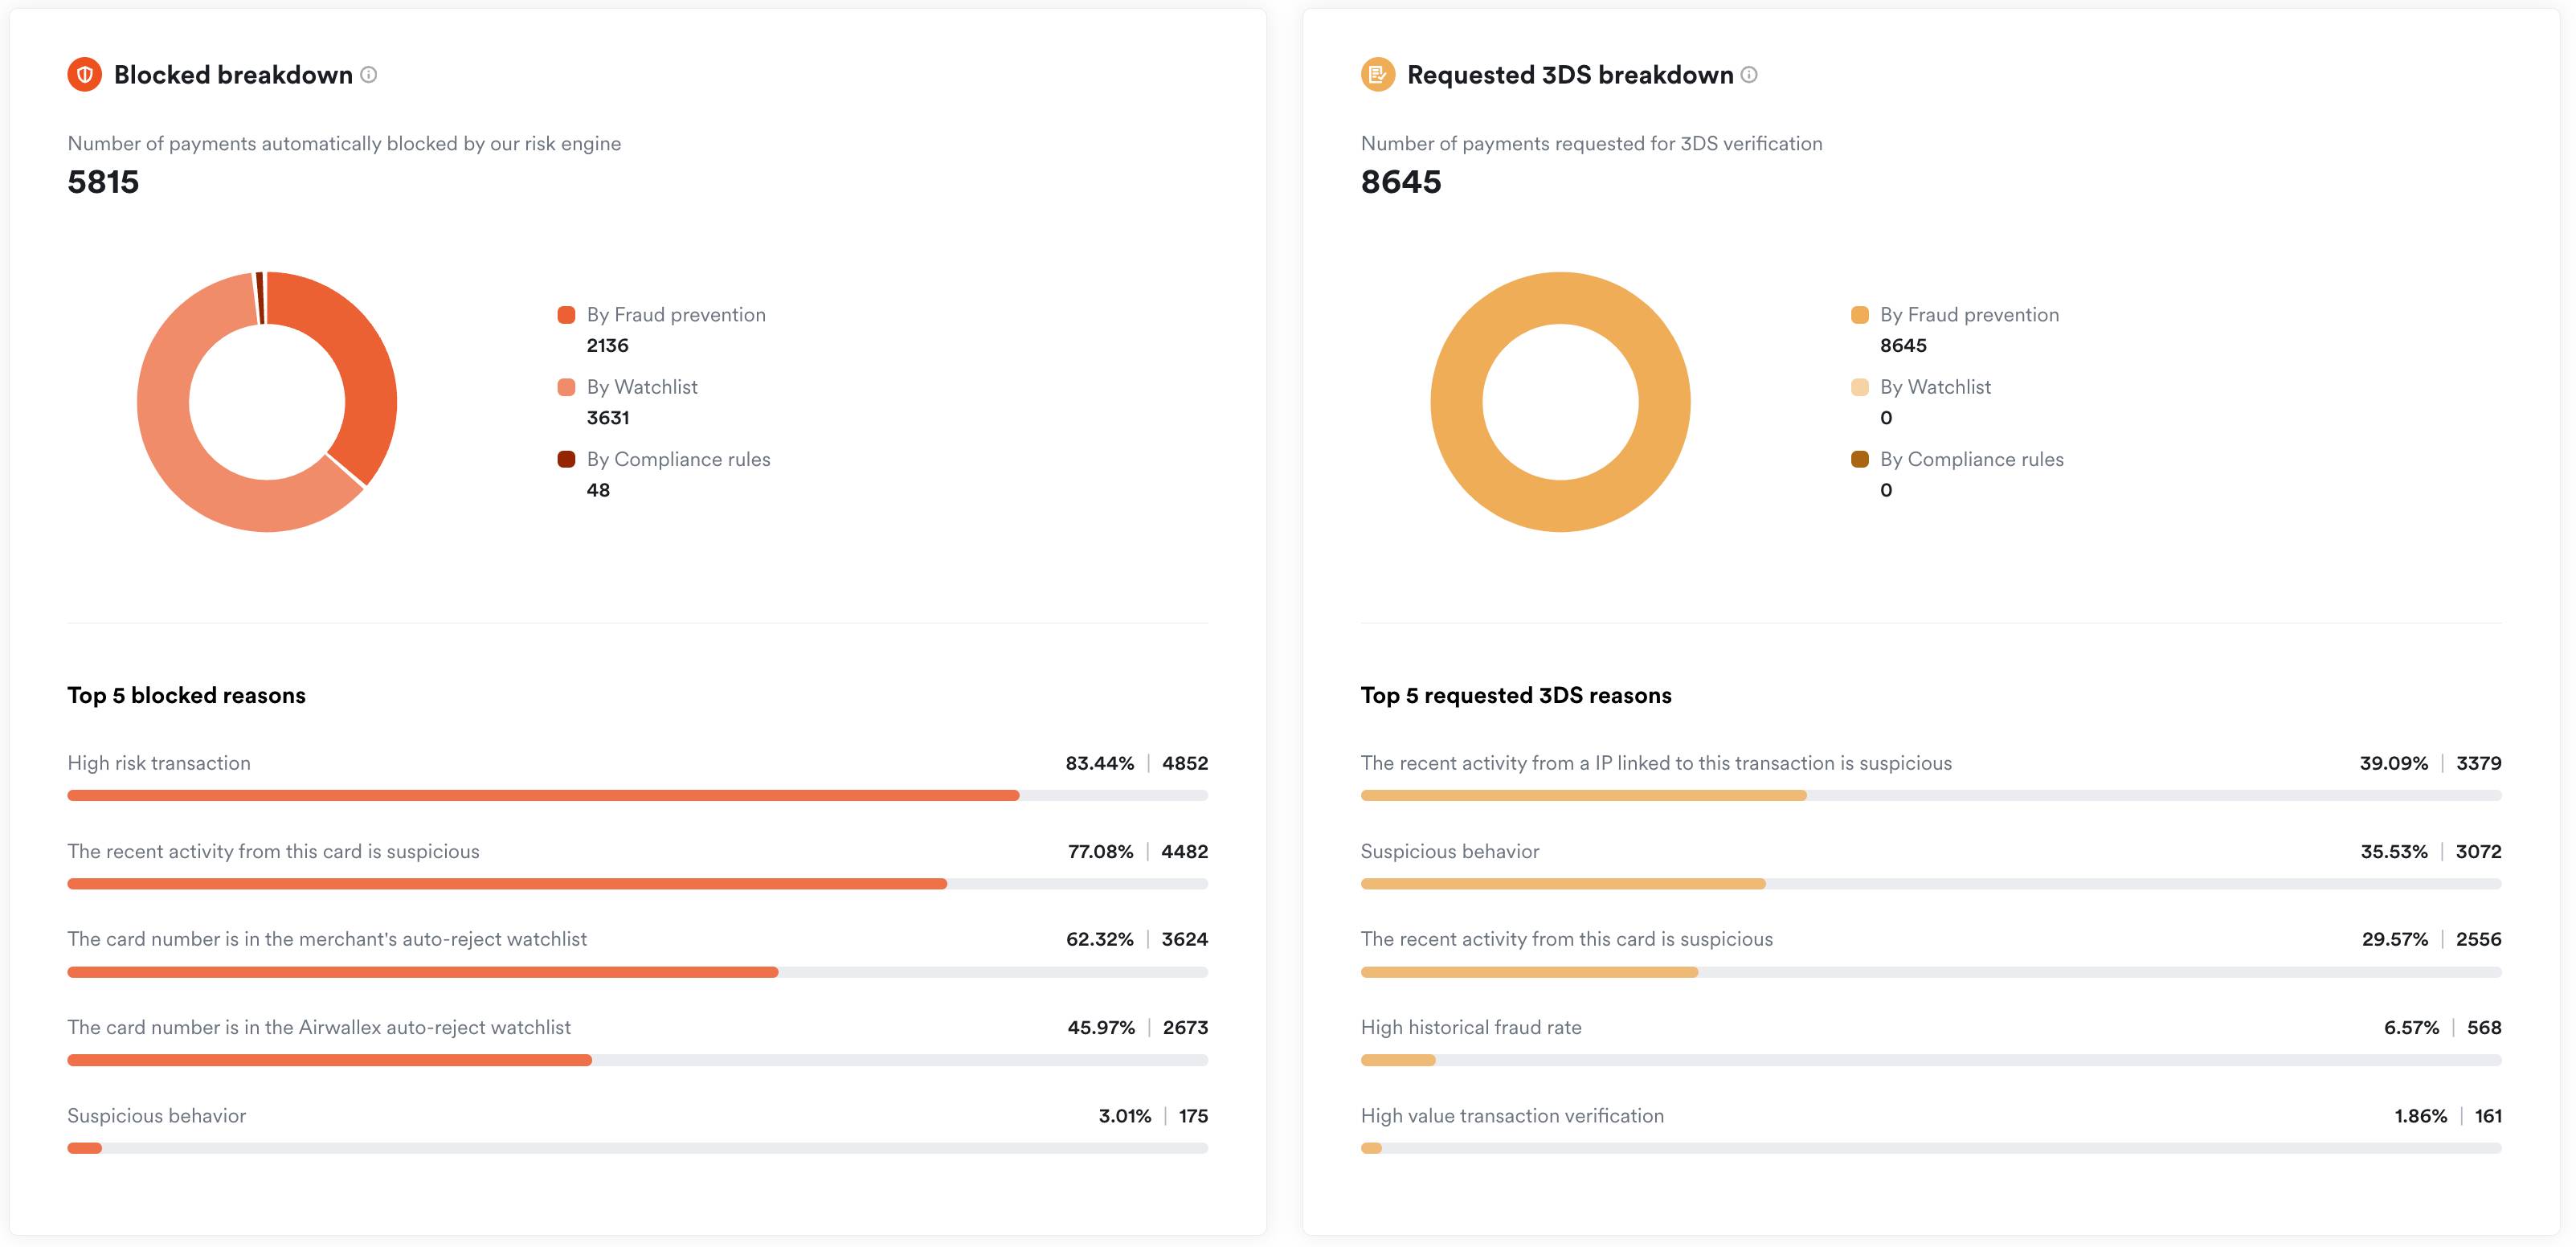The height and width of the screenshot is (1247, 2576).
Task: Click Blocked By Compliance rules legend swatch
Action: (566, 459)
